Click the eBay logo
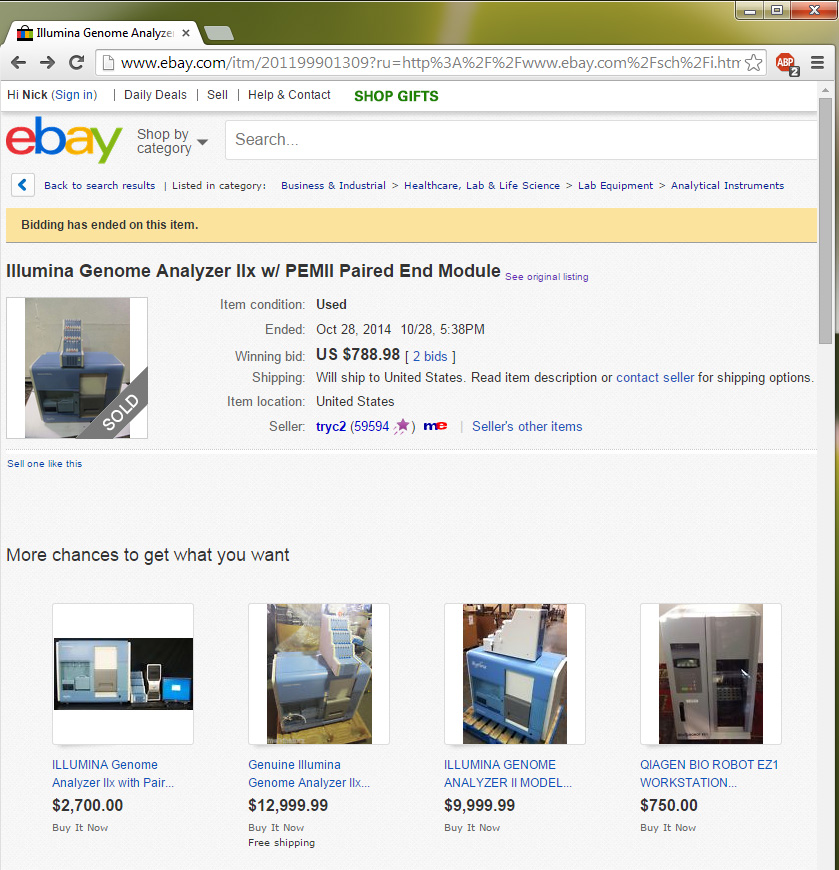 (64, 139)
